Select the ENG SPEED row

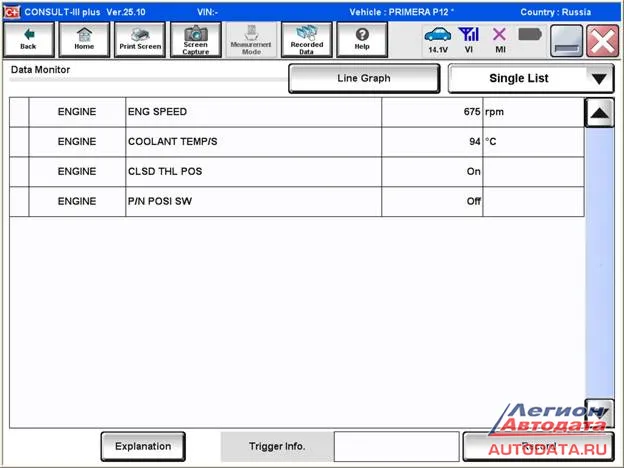[x=297, y=112]
